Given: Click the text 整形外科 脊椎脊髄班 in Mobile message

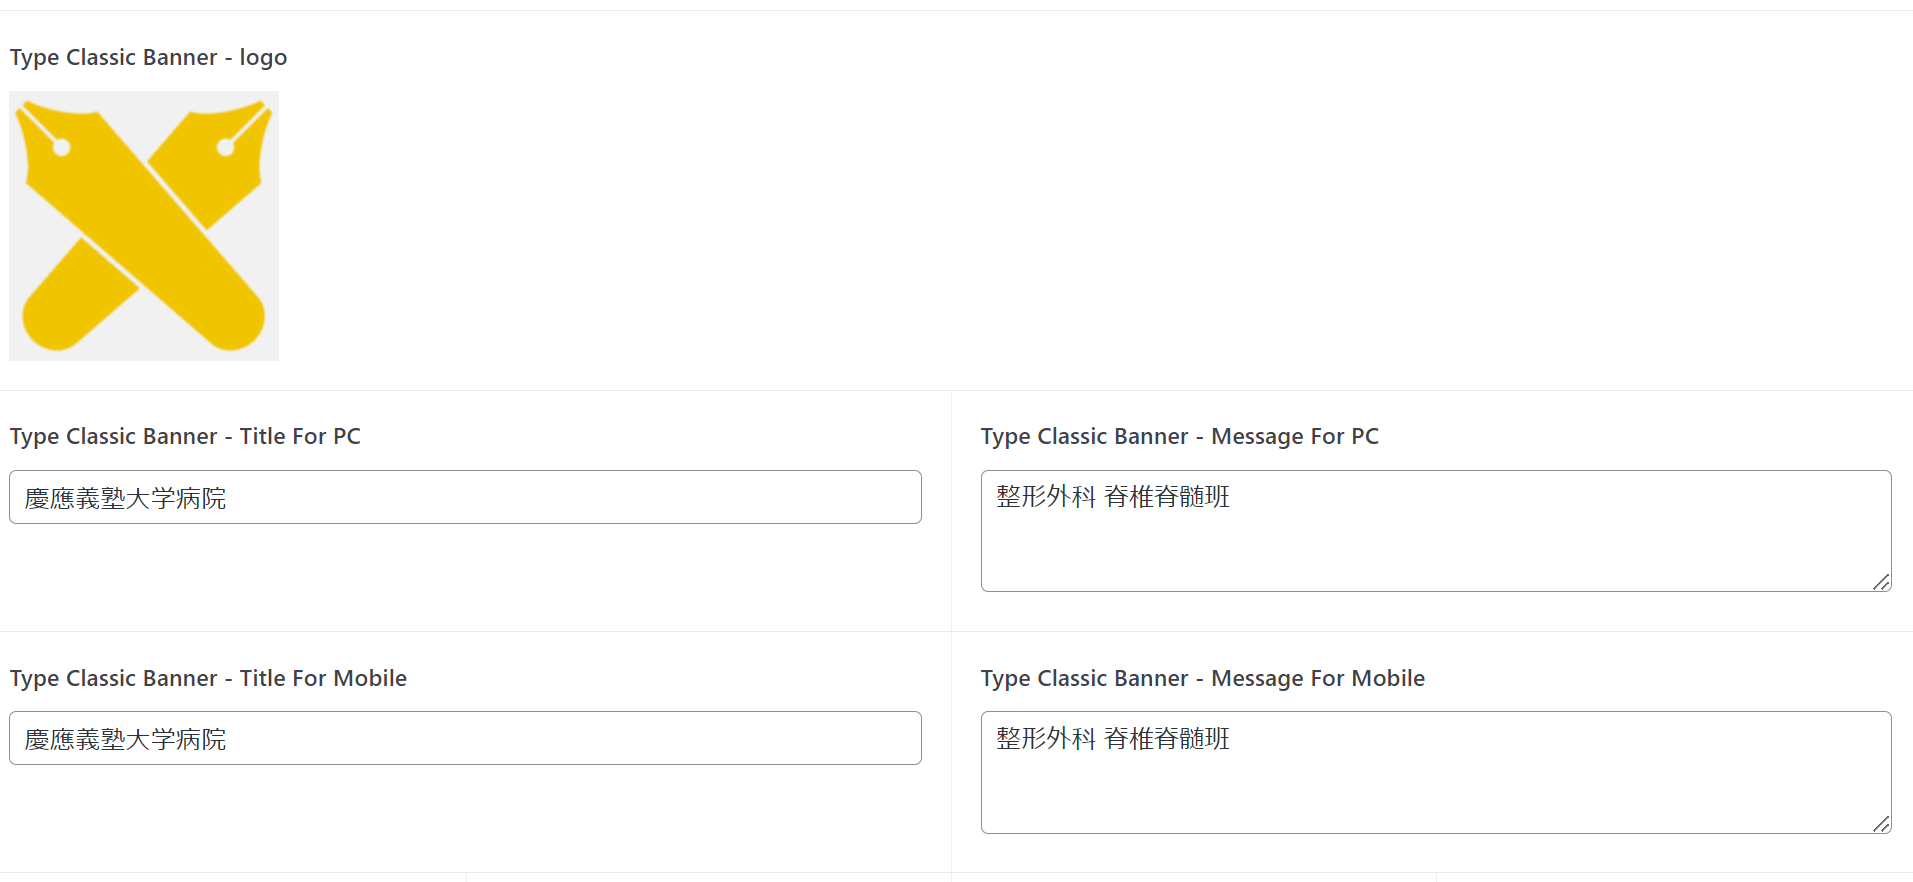Looking at the screenshot, I should (x=1113, y=738).
